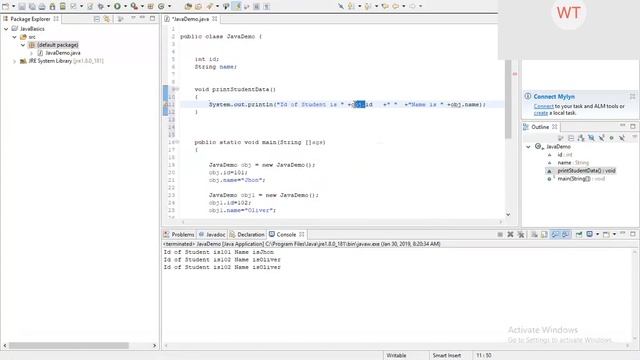Click the Remove All Terminated Launches icon in Console
This screenshot has width=640, height=360.
pyautogui.click(x=520, y=234)
